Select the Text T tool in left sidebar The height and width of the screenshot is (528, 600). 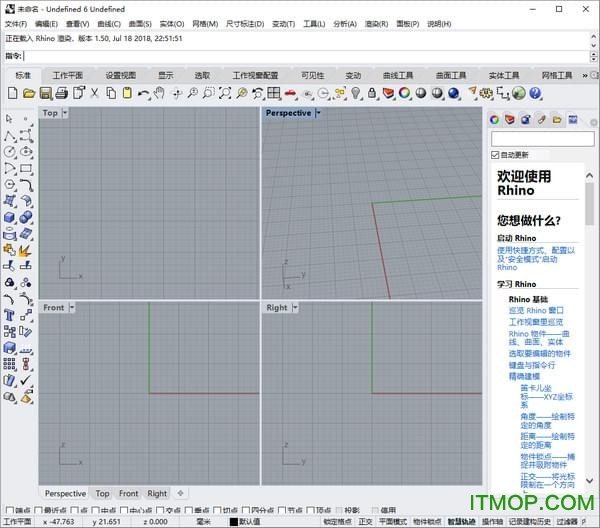click(x=9, y=315)
